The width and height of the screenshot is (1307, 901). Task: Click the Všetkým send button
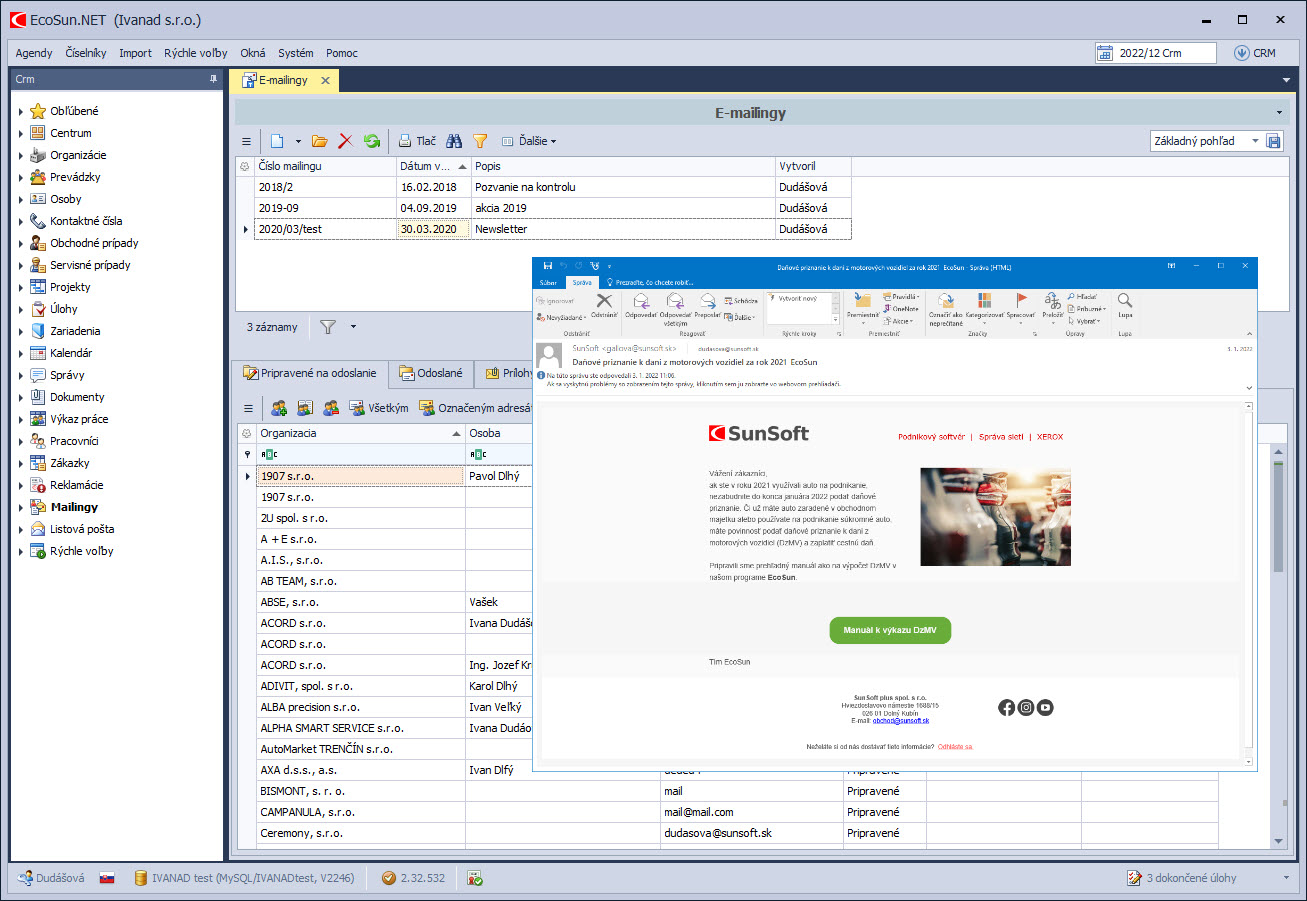click(378, 408)
